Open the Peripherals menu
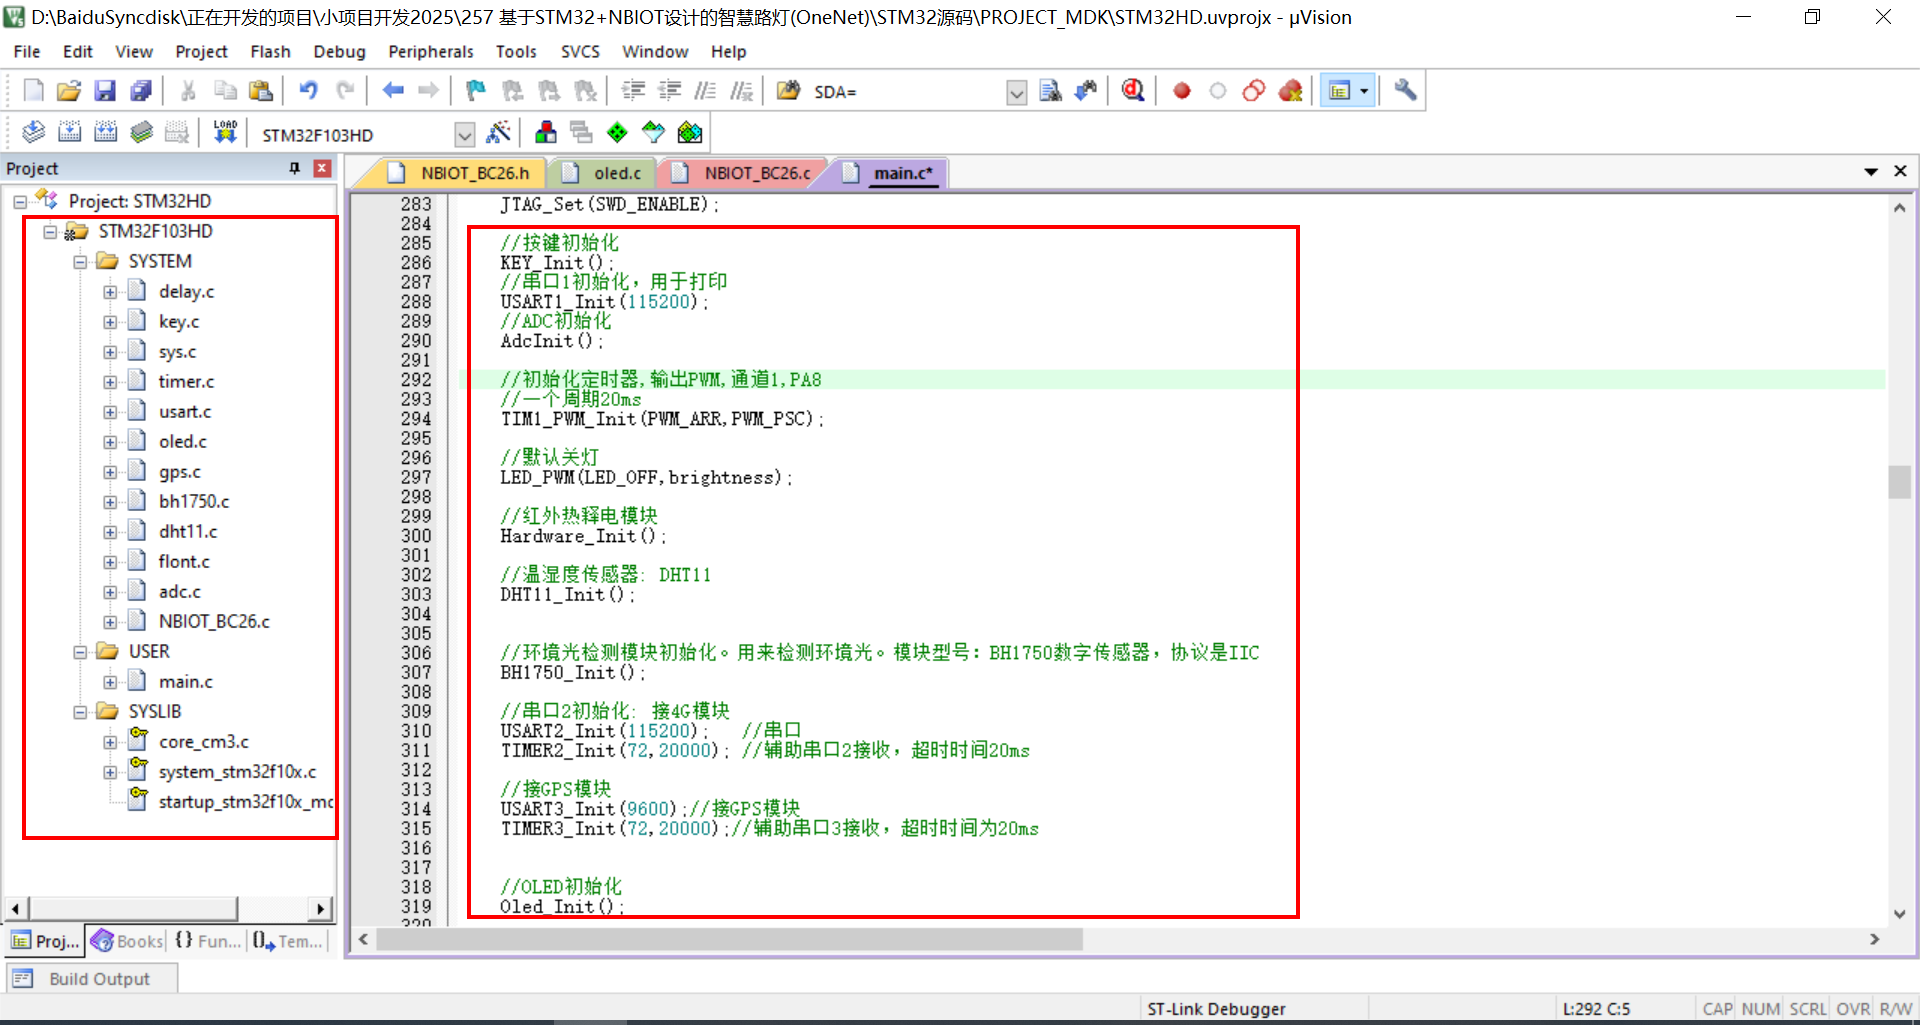The image size is (1920, 1025). point(431,51)
